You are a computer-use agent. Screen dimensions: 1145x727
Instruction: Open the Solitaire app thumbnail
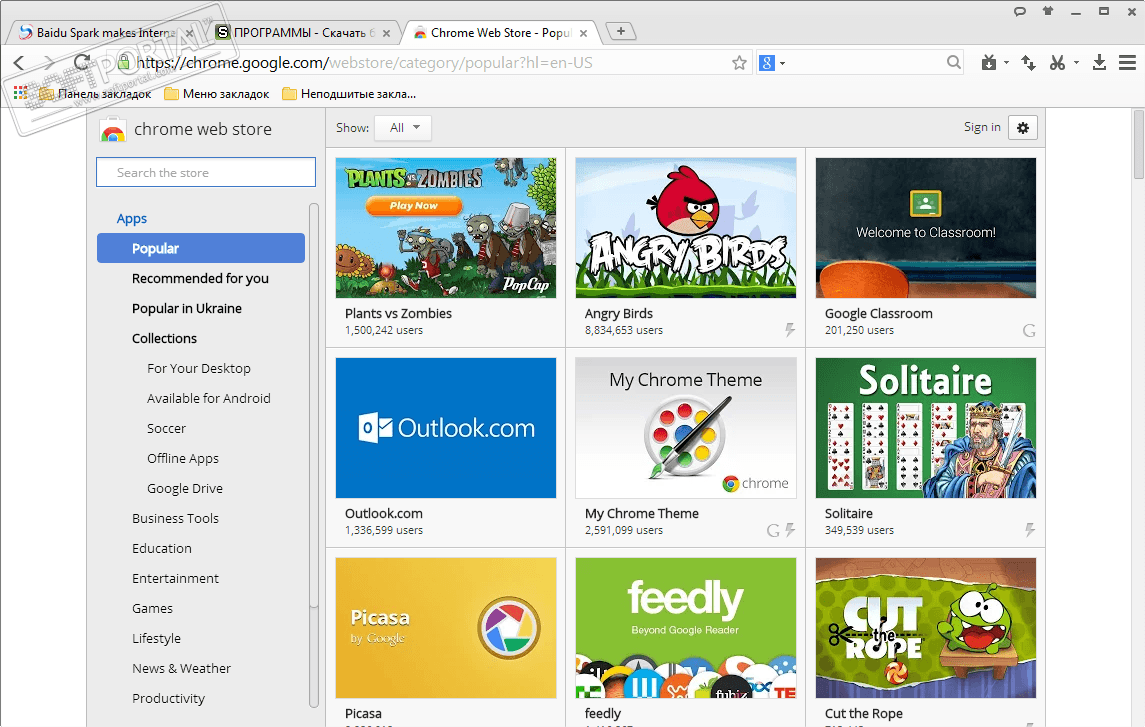[925, 428]
